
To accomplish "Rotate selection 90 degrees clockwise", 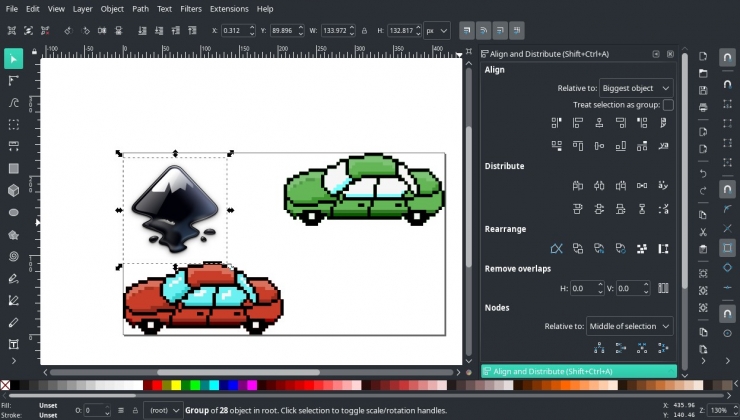I will (85, 31).
